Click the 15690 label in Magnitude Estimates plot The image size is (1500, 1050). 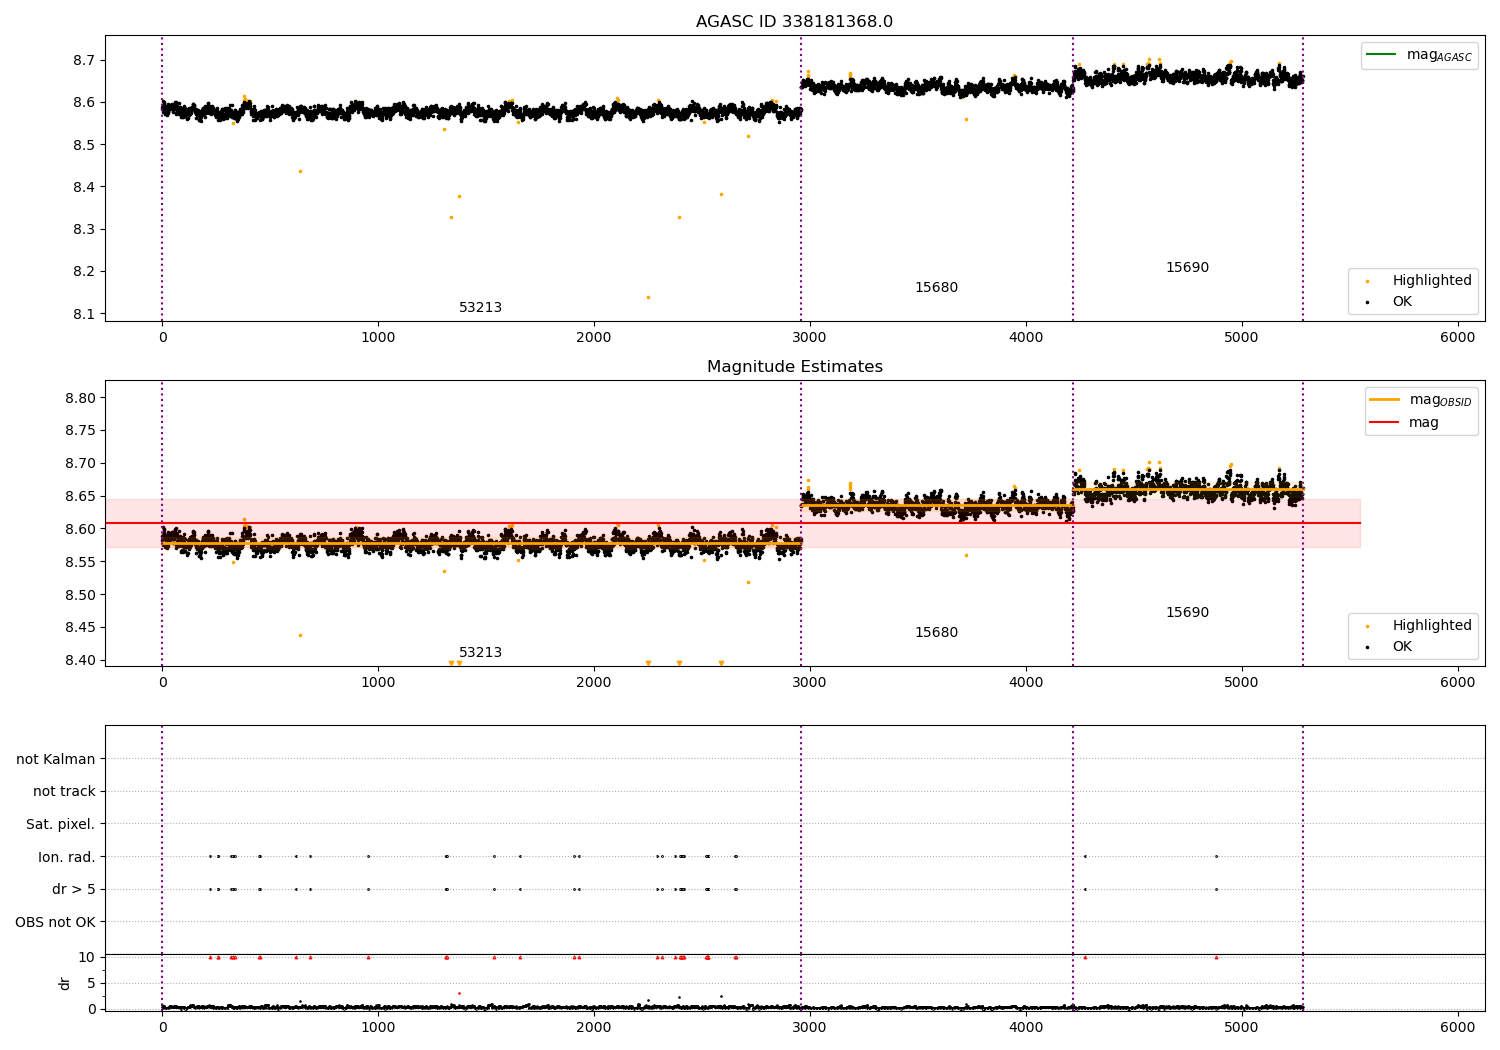(x=1187, y=612)
